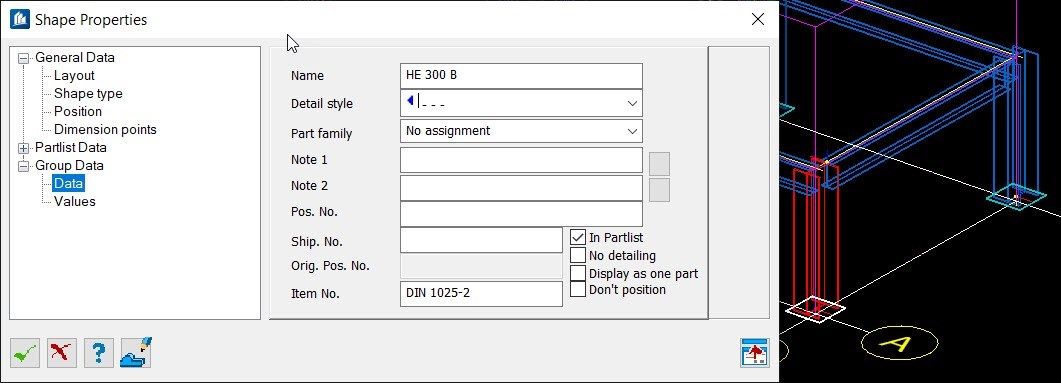Open the Part family dropdown

click(521, 131)
